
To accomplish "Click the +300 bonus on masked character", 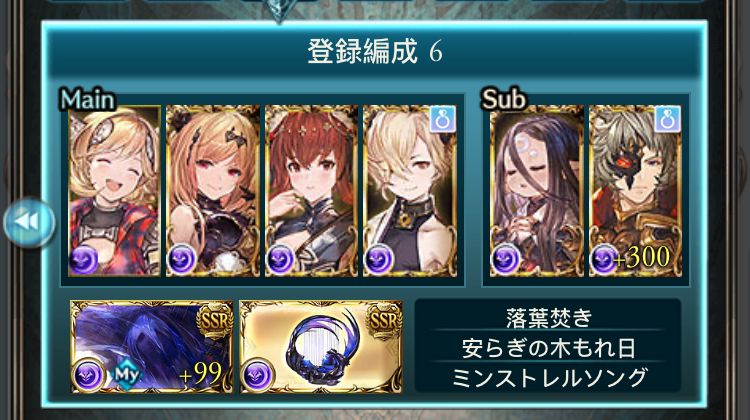I will point(642,258).
